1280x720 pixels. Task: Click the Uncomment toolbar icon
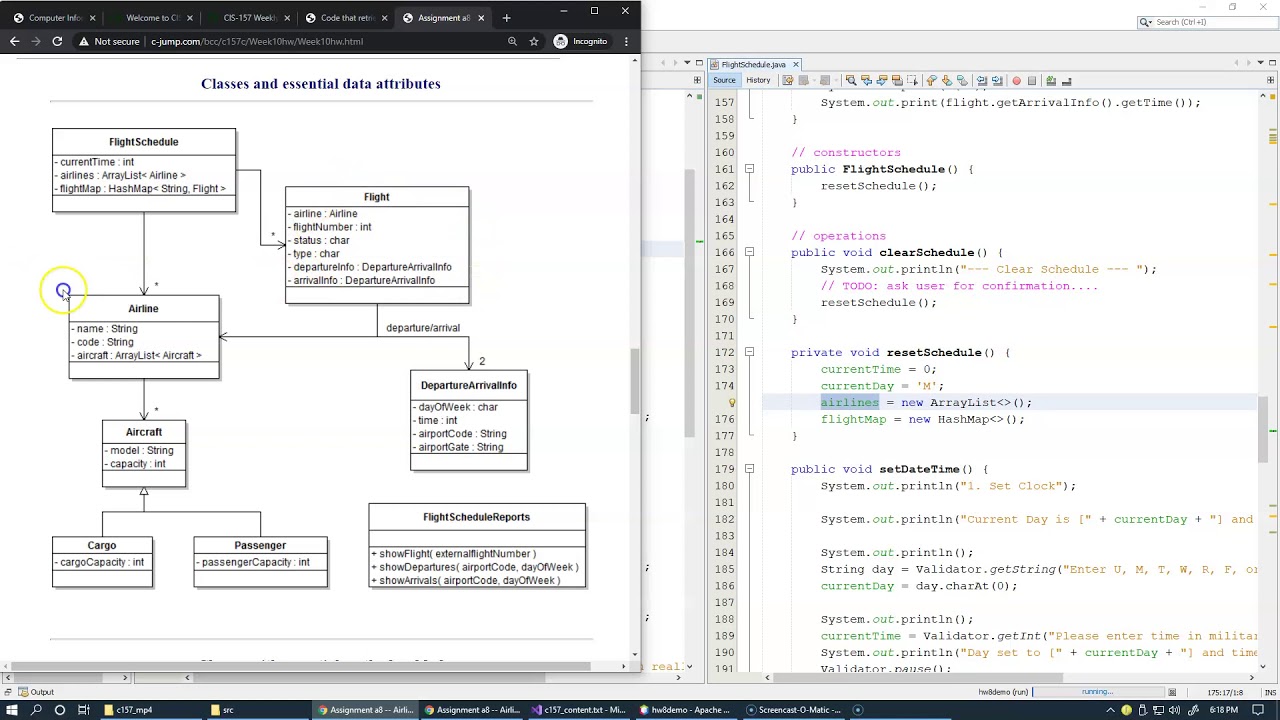[x=1066, y=80]
